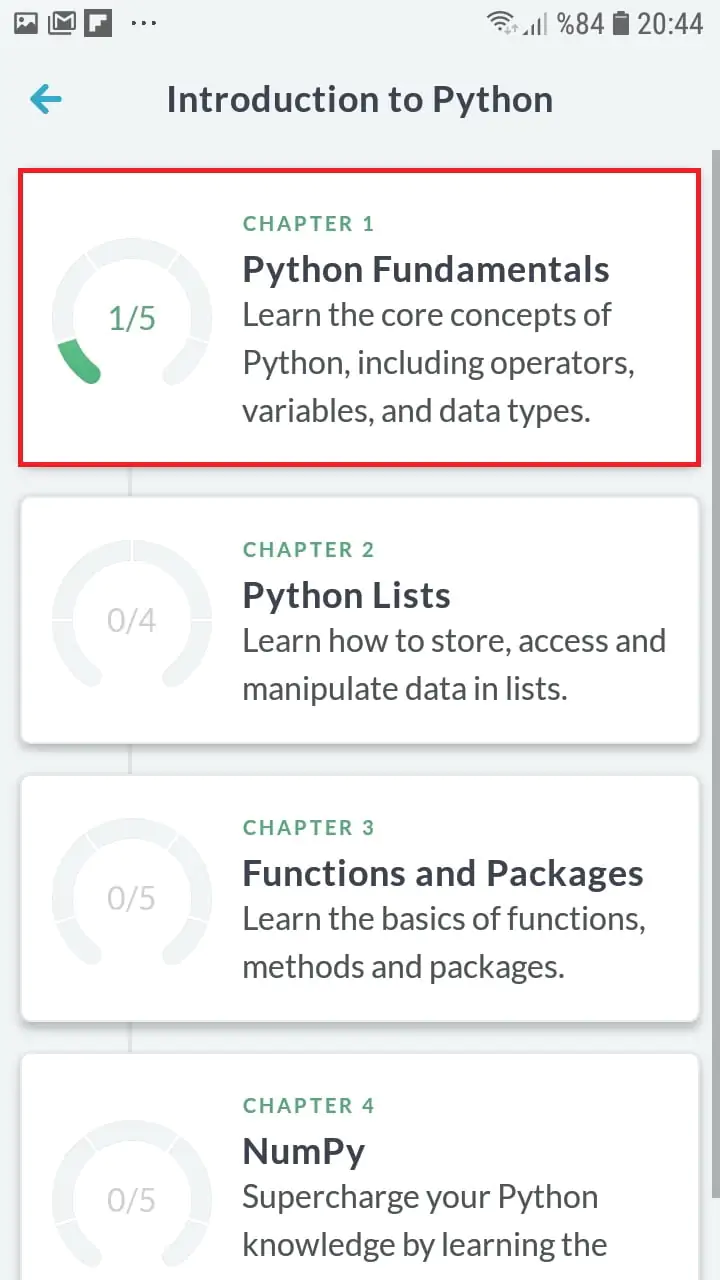Viewport: 720px width, 1280px height.
Task: Tap the CHAPTER 1 label
Action: click(308, 224)
